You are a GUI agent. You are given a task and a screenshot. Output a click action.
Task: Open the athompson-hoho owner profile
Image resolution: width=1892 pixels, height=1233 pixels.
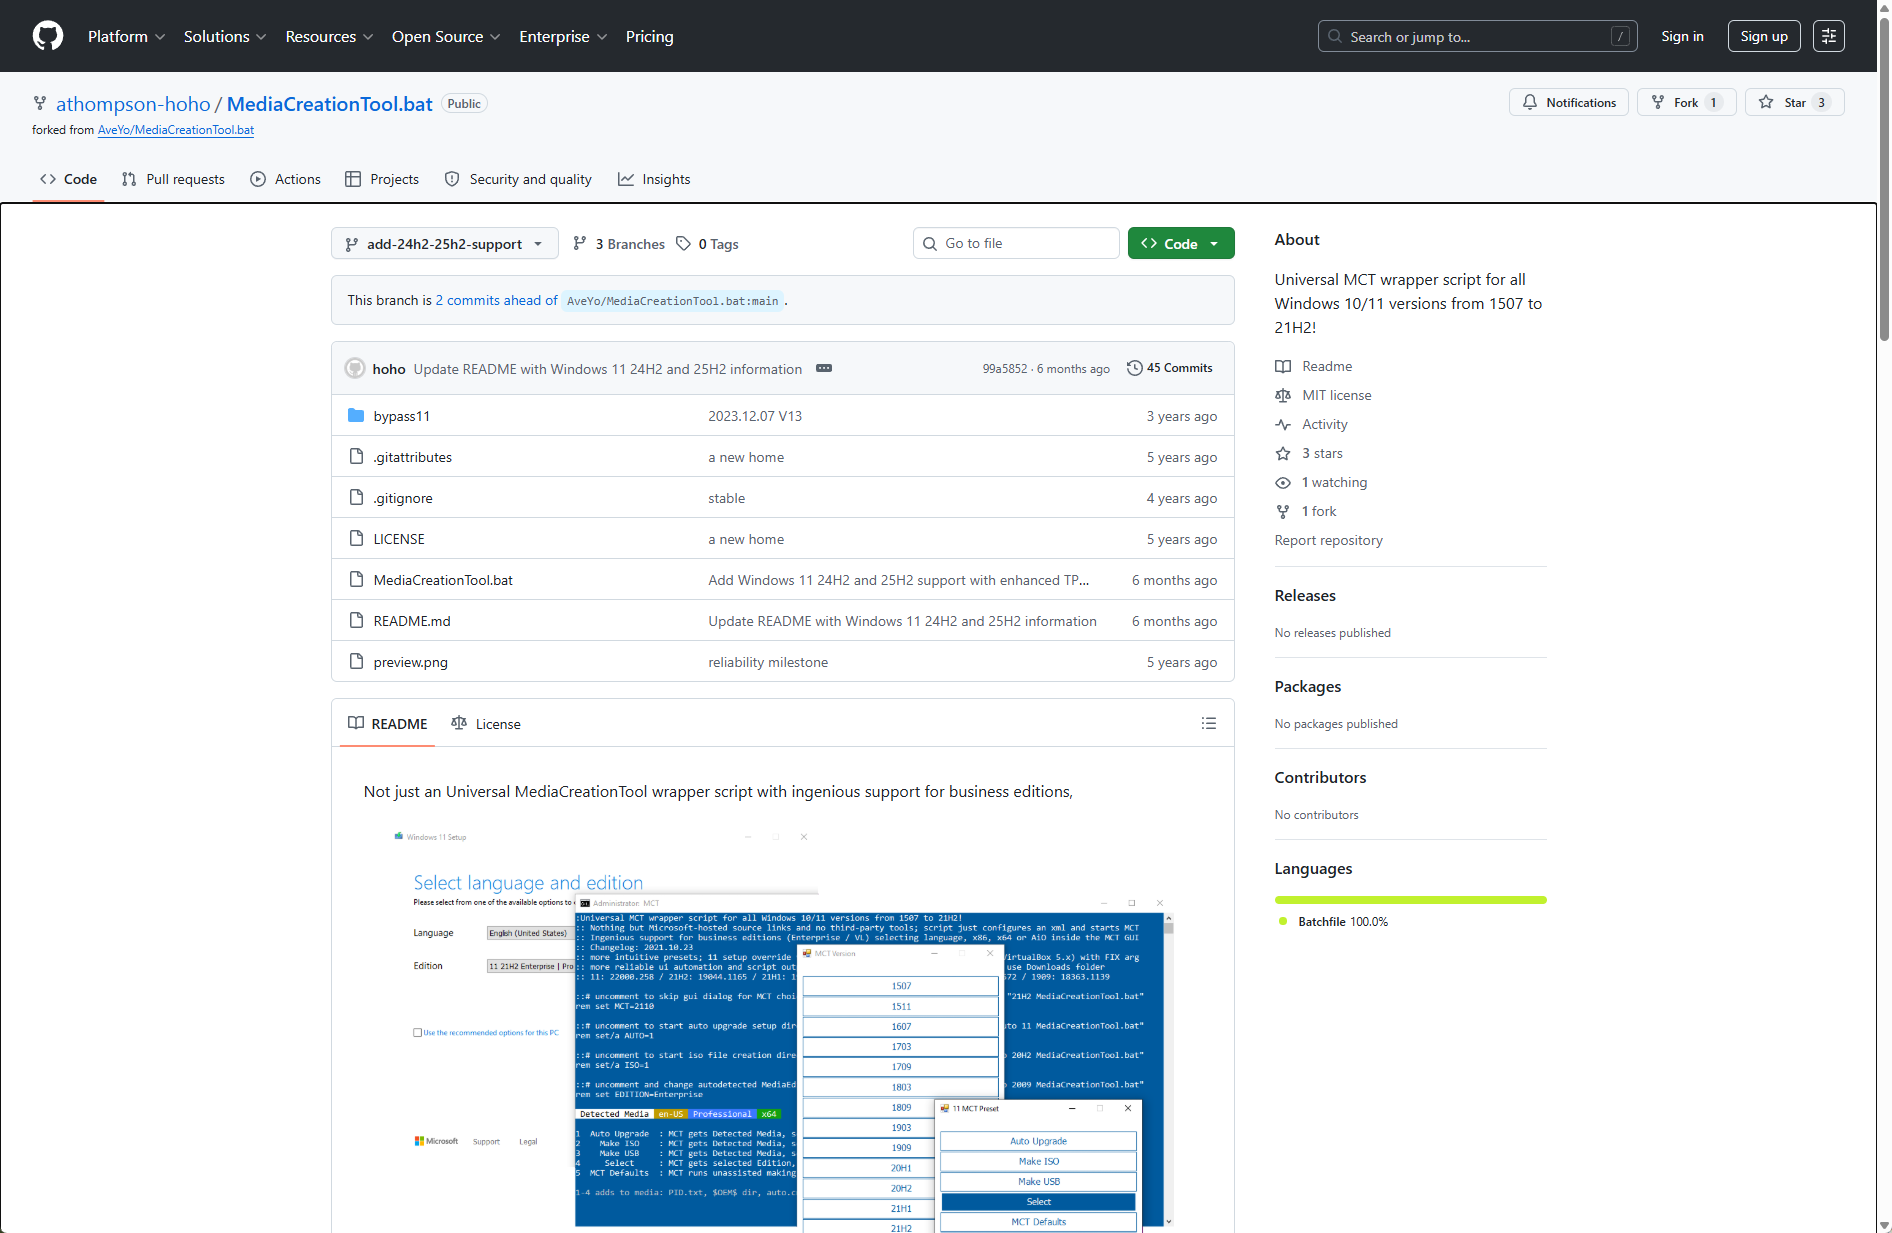pos(133,104)
